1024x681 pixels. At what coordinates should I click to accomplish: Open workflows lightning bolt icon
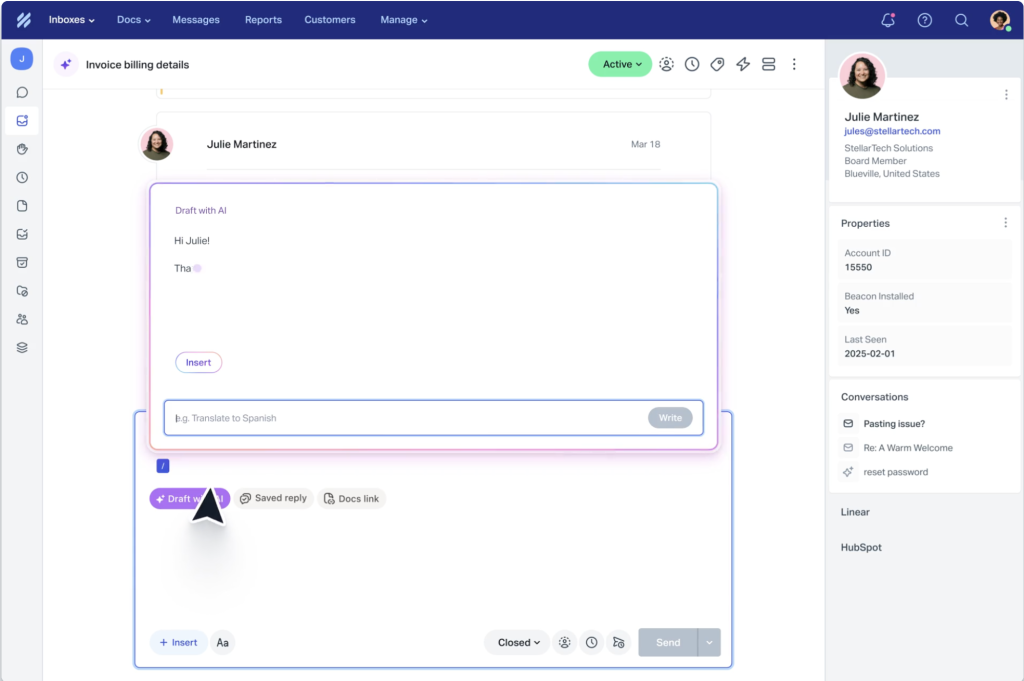[x=743, y=64]
